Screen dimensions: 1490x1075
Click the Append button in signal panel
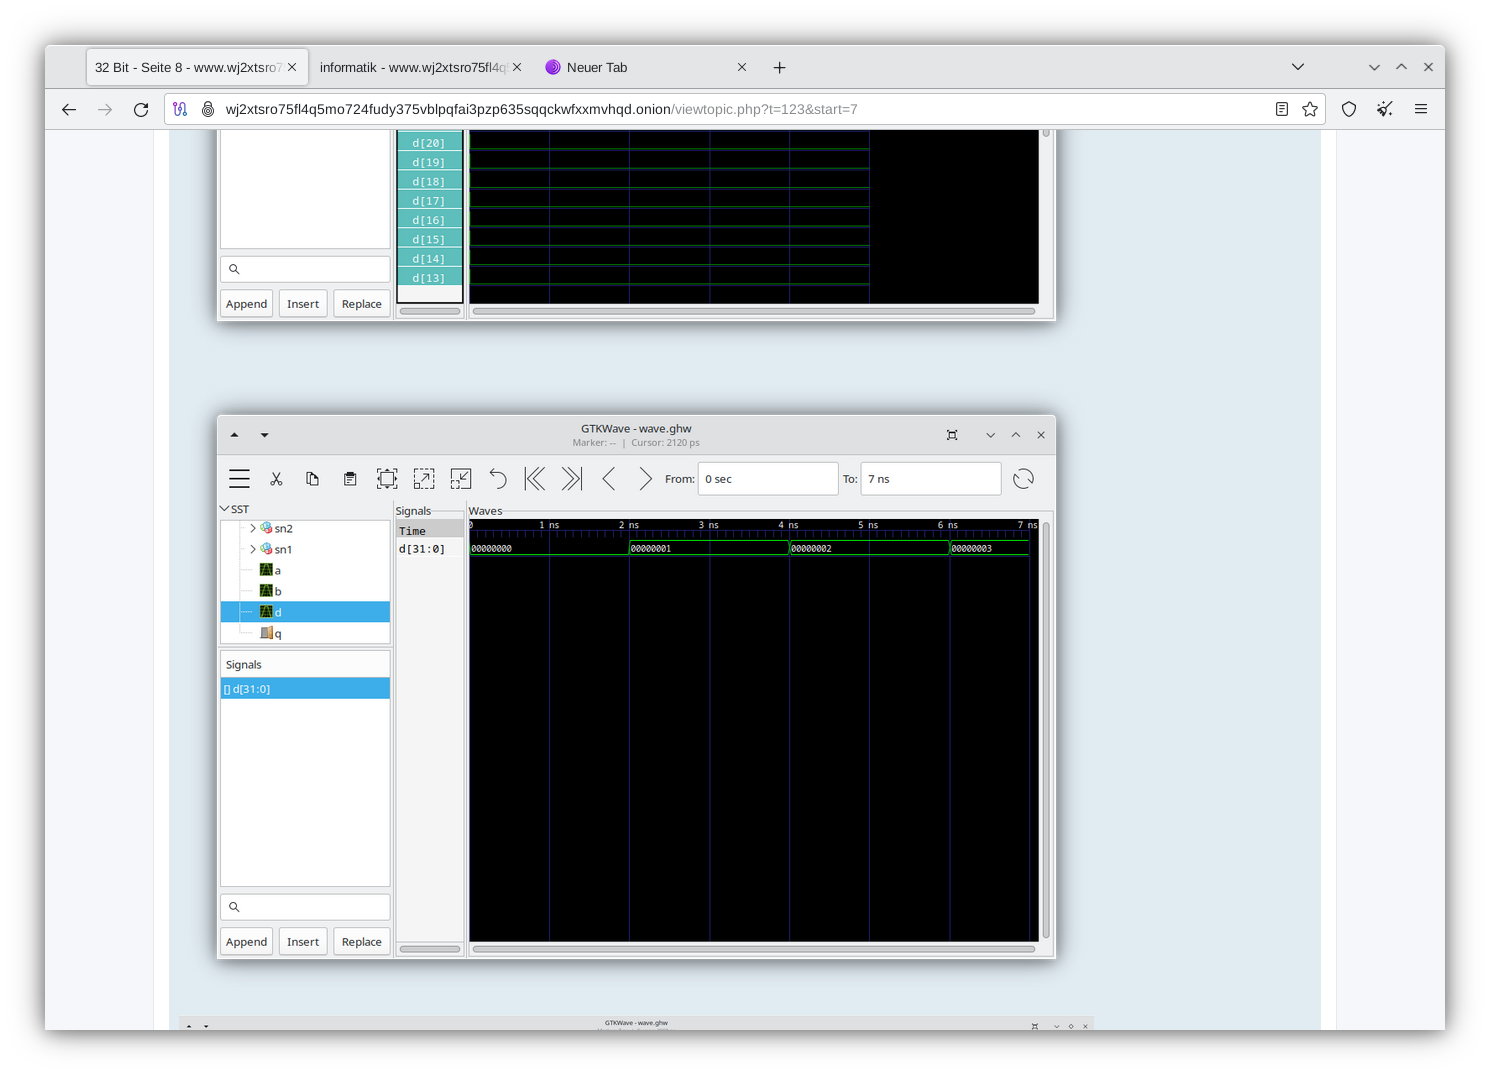[x=246, y=941]
